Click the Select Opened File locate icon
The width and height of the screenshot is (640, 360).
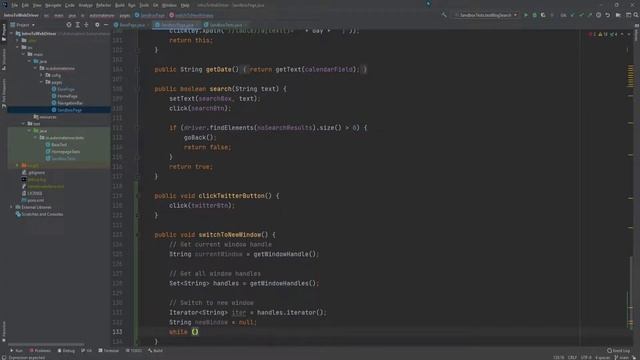(x=69, y=25)
